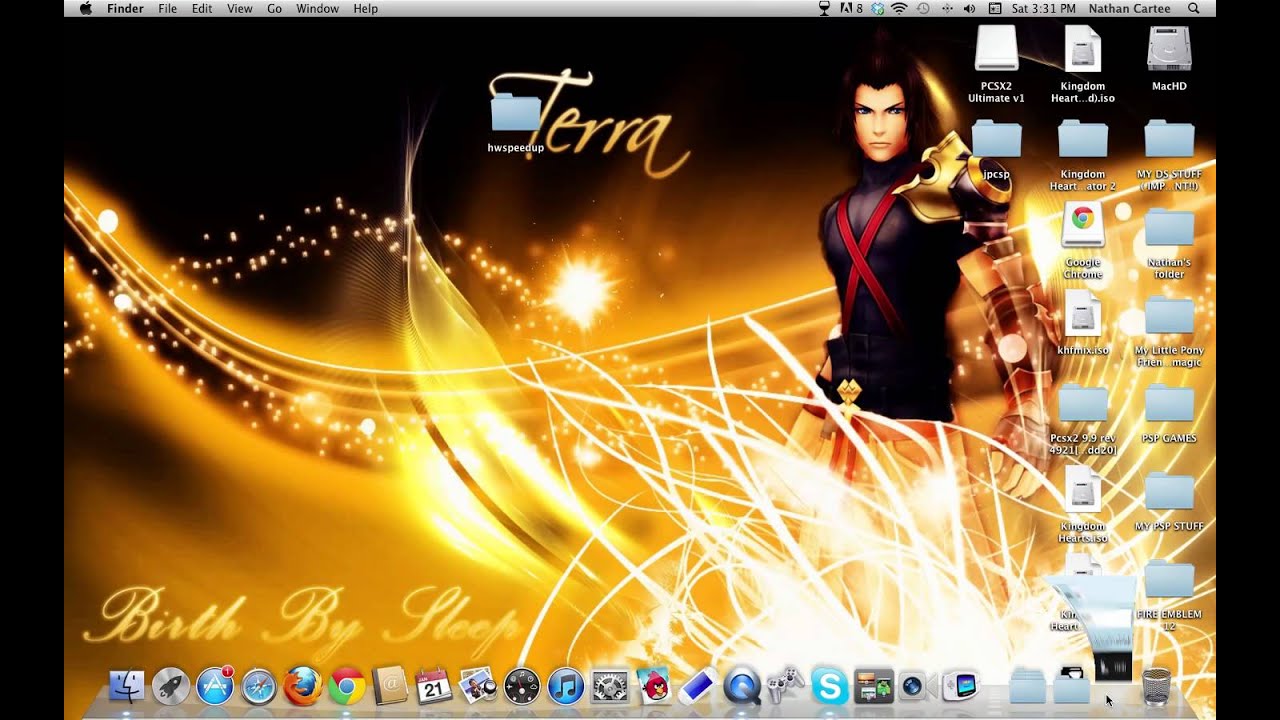Open the Google Chrome desktop shortcut
This screenshot has width=1280, height=720.
[x=1083, y=226]
